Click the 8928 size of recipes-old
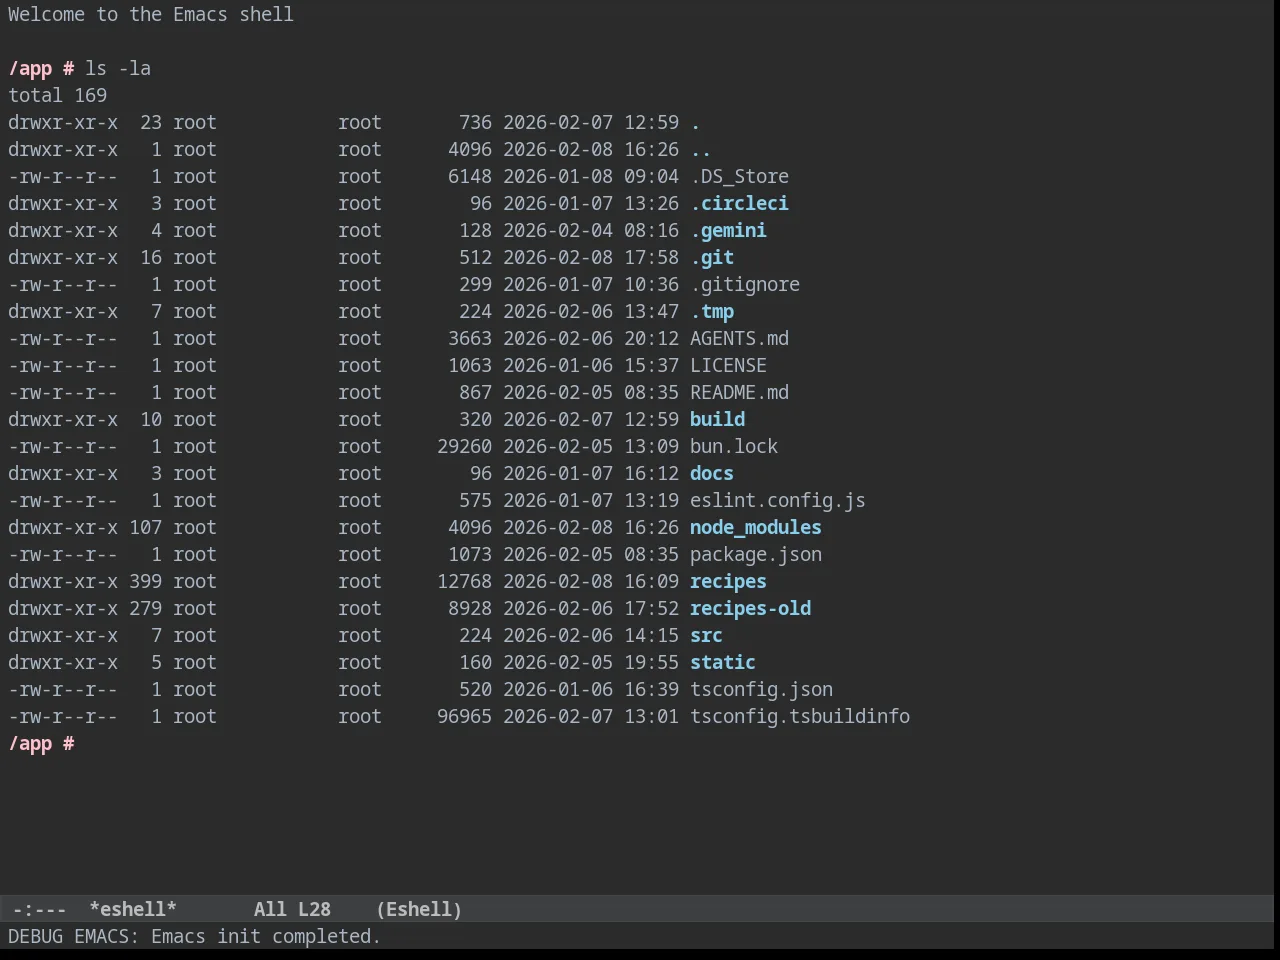 point(470,608)
